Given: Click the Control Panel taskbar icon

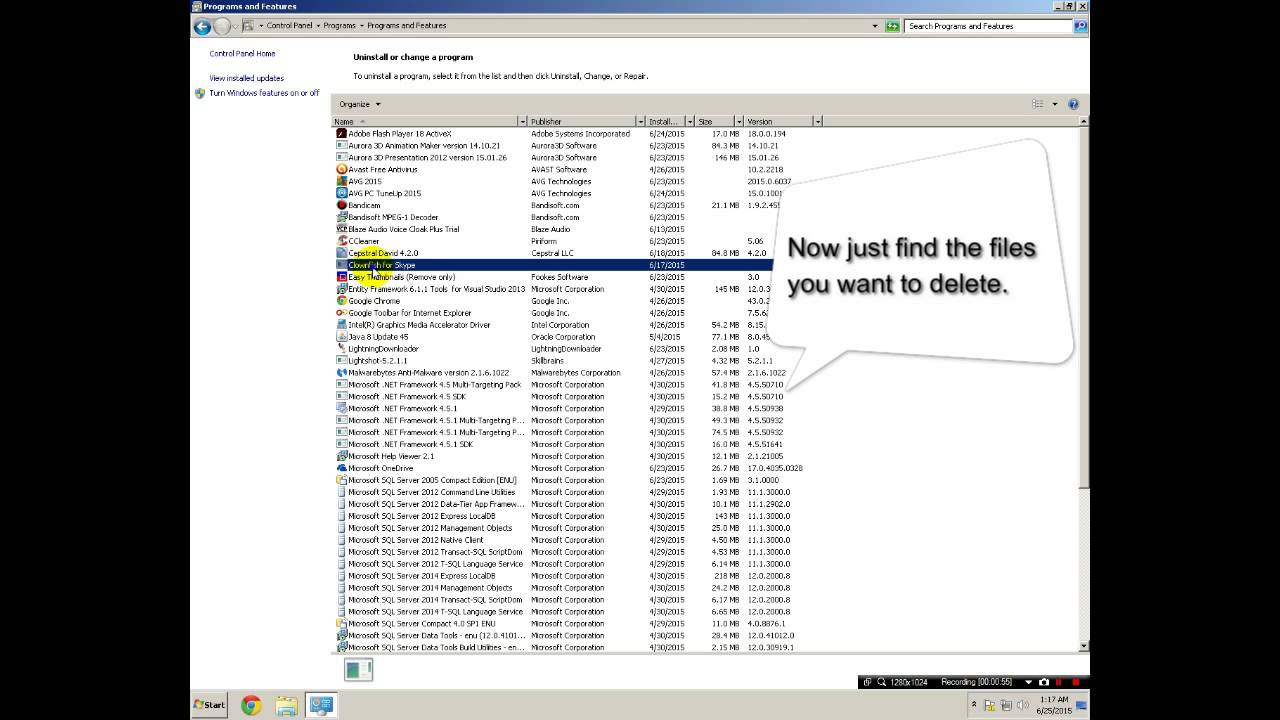Looking at the screenshot, I should (321, 706).
